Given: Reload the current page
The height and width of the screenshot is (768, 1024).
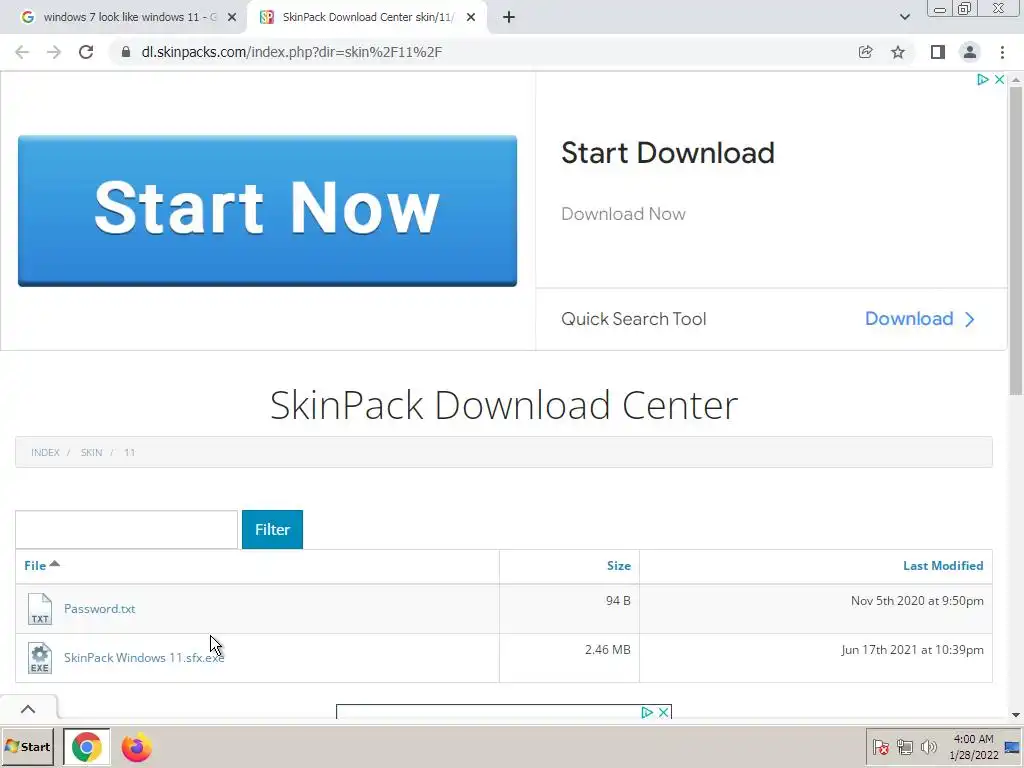Looking at the screenshot, I should [86, 52].
